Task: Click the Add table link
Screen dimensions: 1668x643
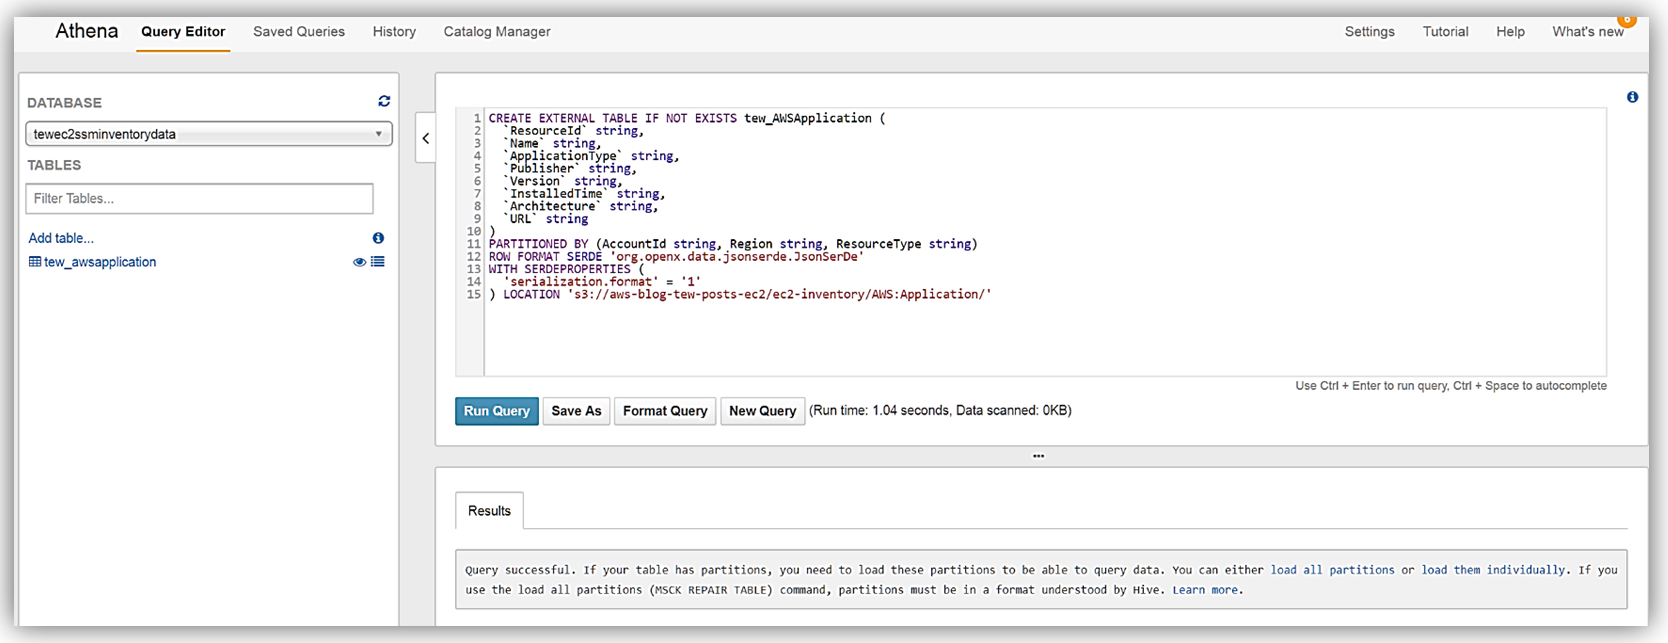Action: [61, 238]
